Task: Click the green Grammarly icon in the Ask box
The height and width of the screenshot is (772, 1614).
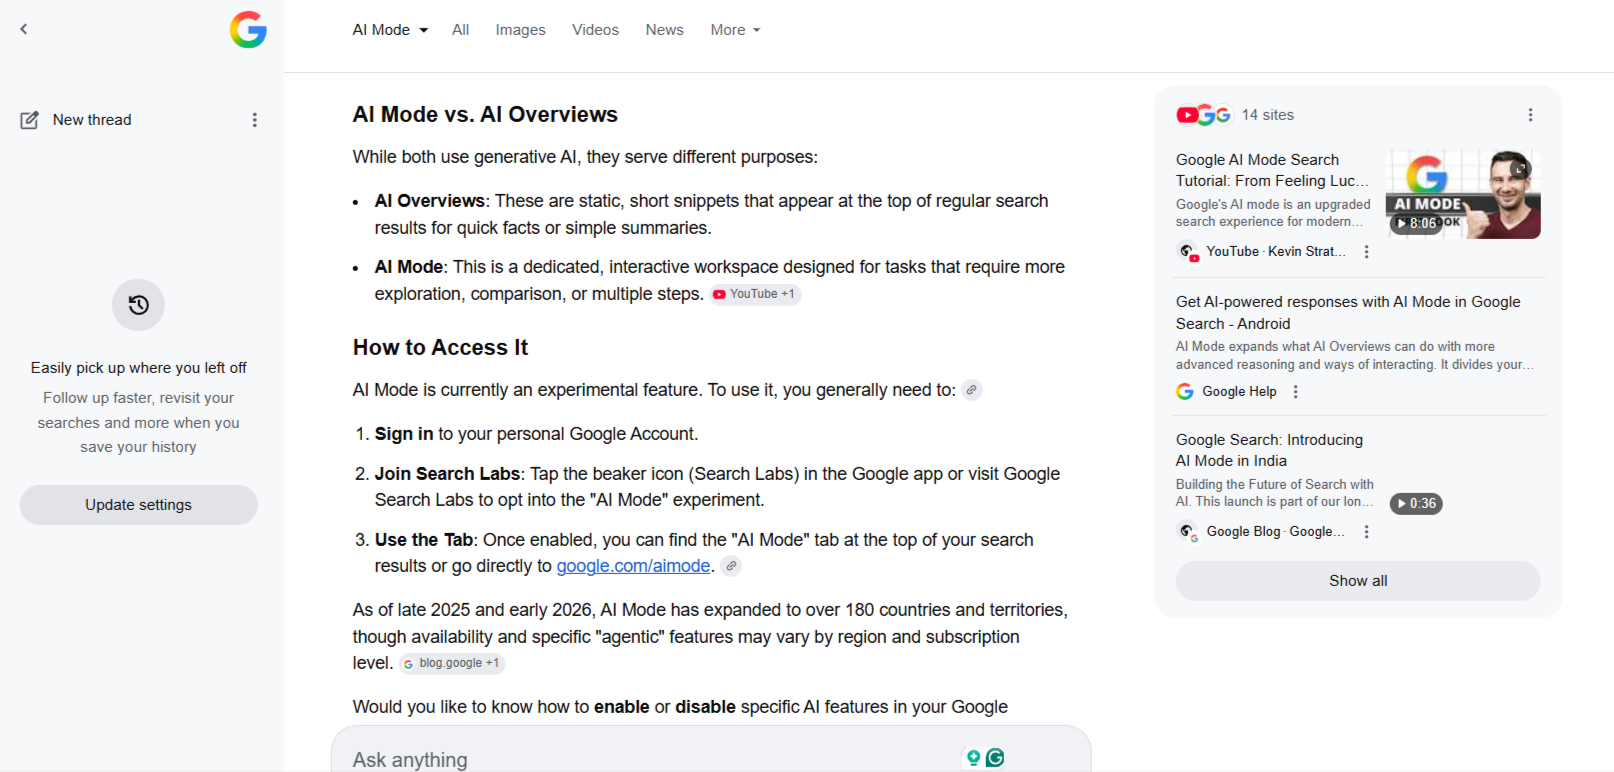Action: pos(995,758)
